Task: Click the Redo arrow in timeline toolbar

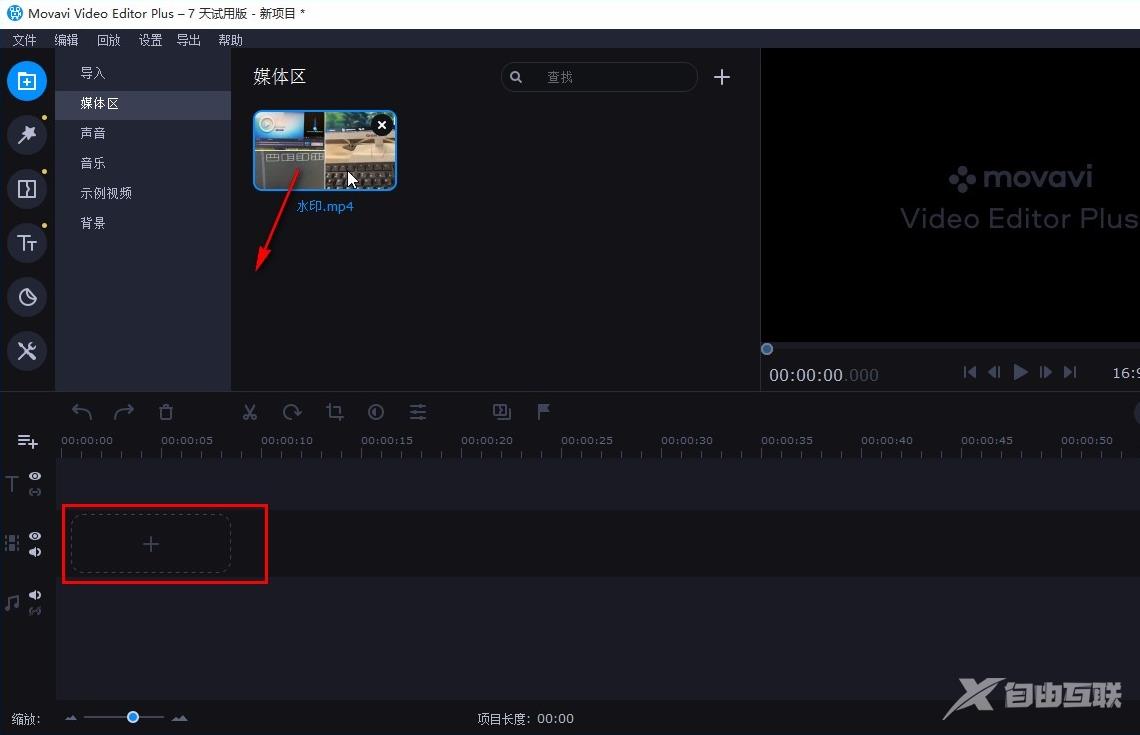Action: coord(124,412)
